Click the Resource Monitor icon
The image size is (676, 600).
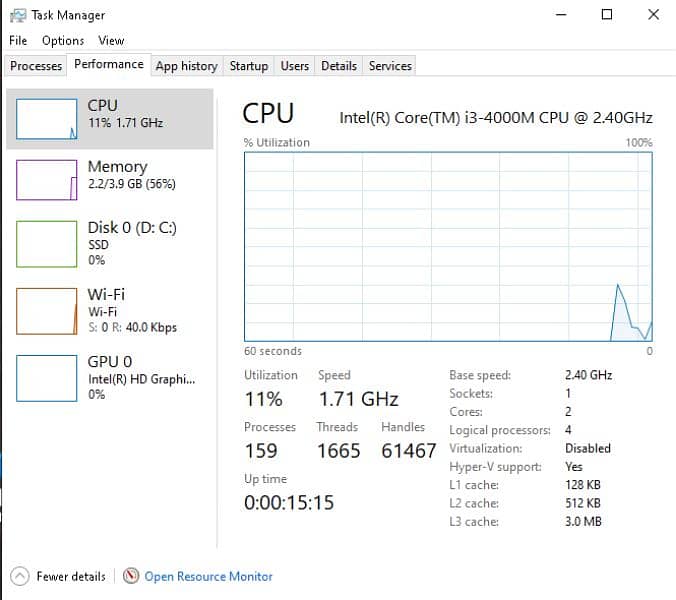(131, 576)
